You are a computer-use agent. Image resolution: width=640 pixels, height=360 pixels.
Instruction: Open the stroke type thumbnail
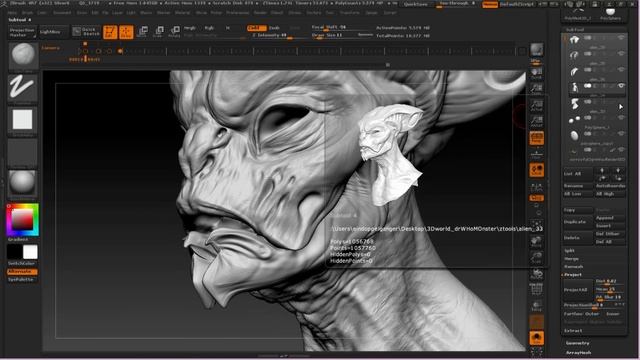(22, 88)
